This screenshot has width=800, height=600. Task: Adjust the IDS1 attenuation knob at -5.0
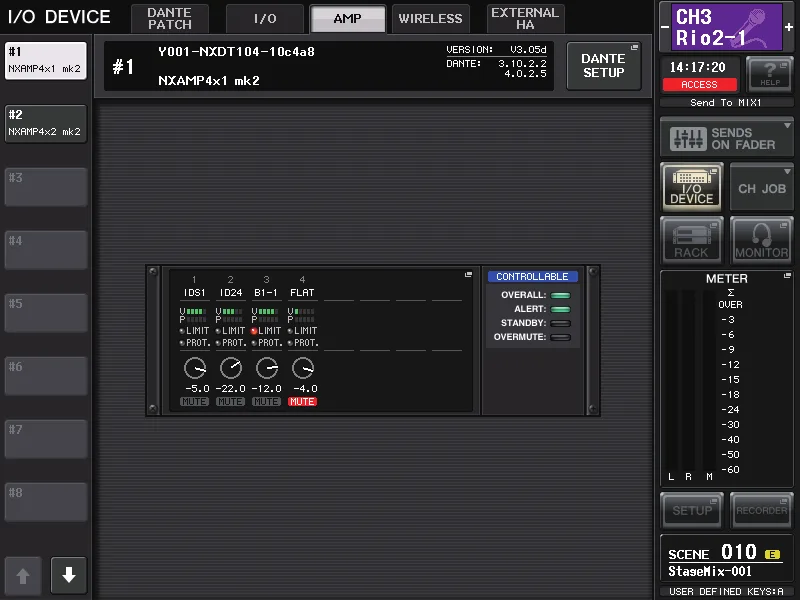[194, 368]
